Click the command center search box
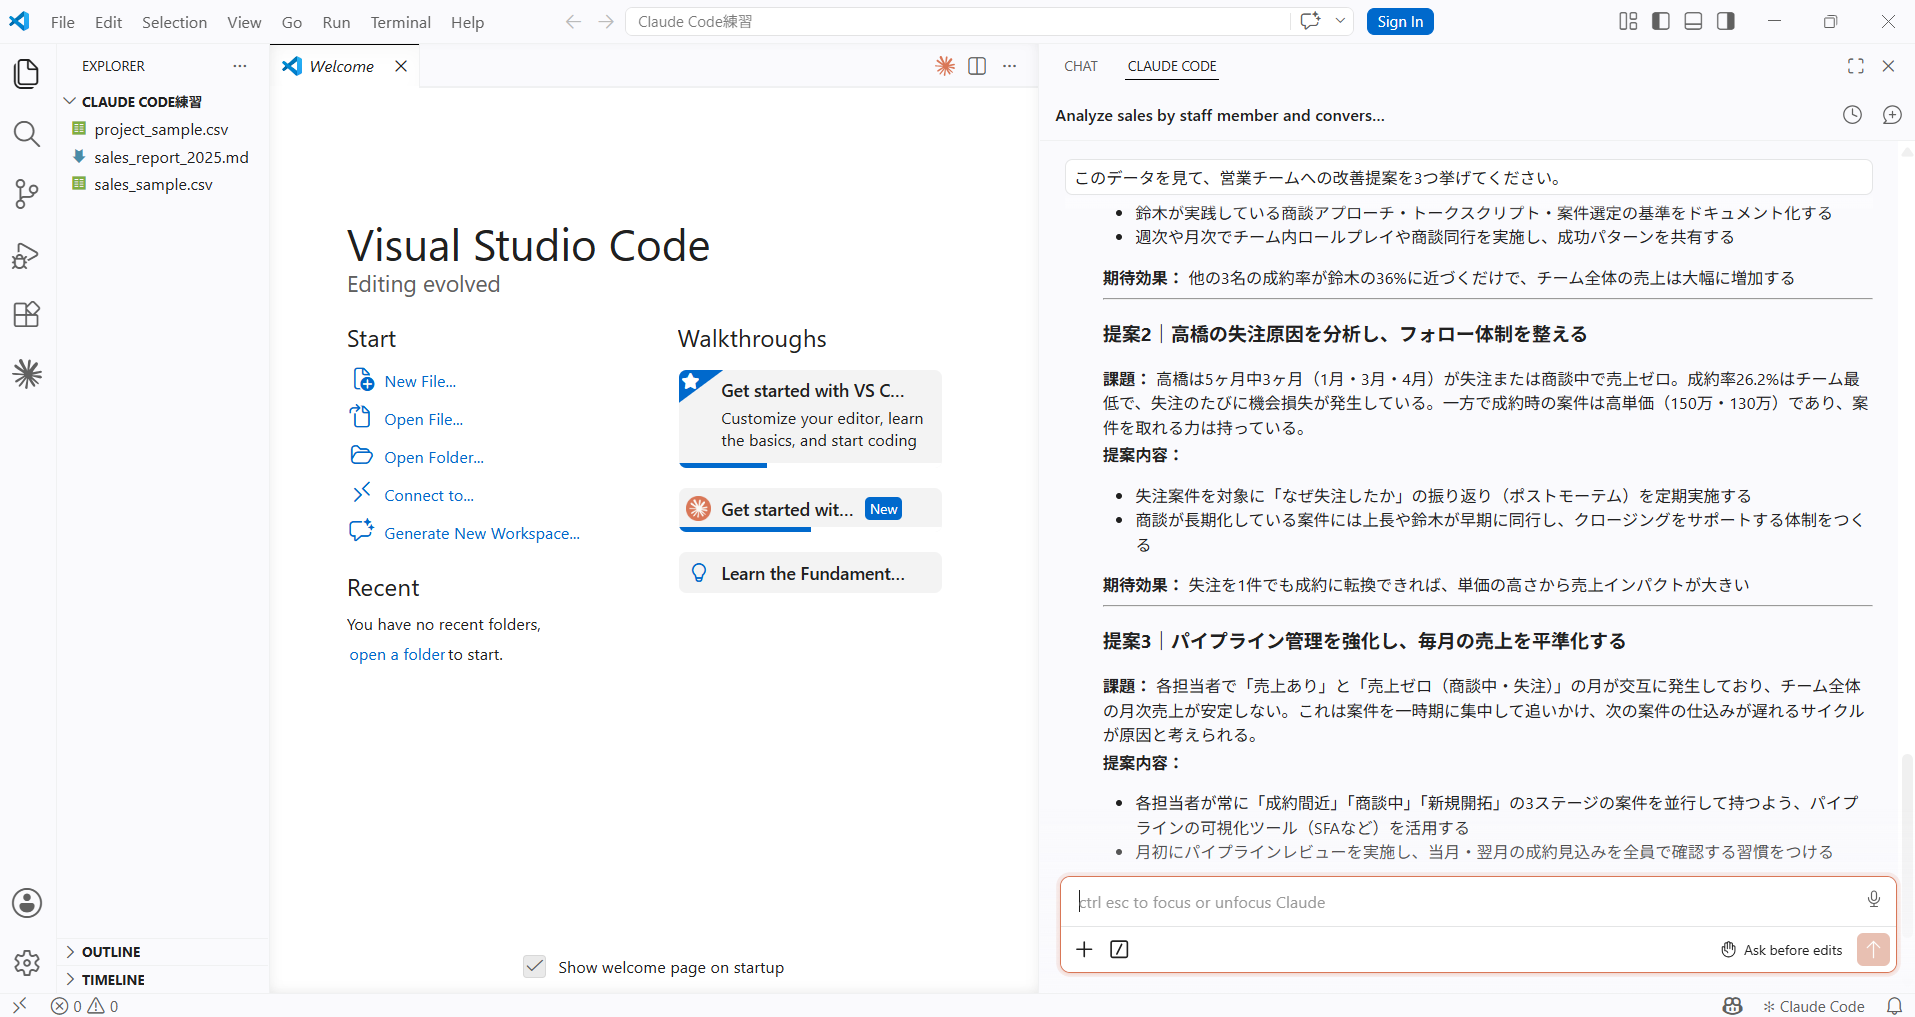The width and height of the screenshot is (1915, 1017). coord(958,21)
